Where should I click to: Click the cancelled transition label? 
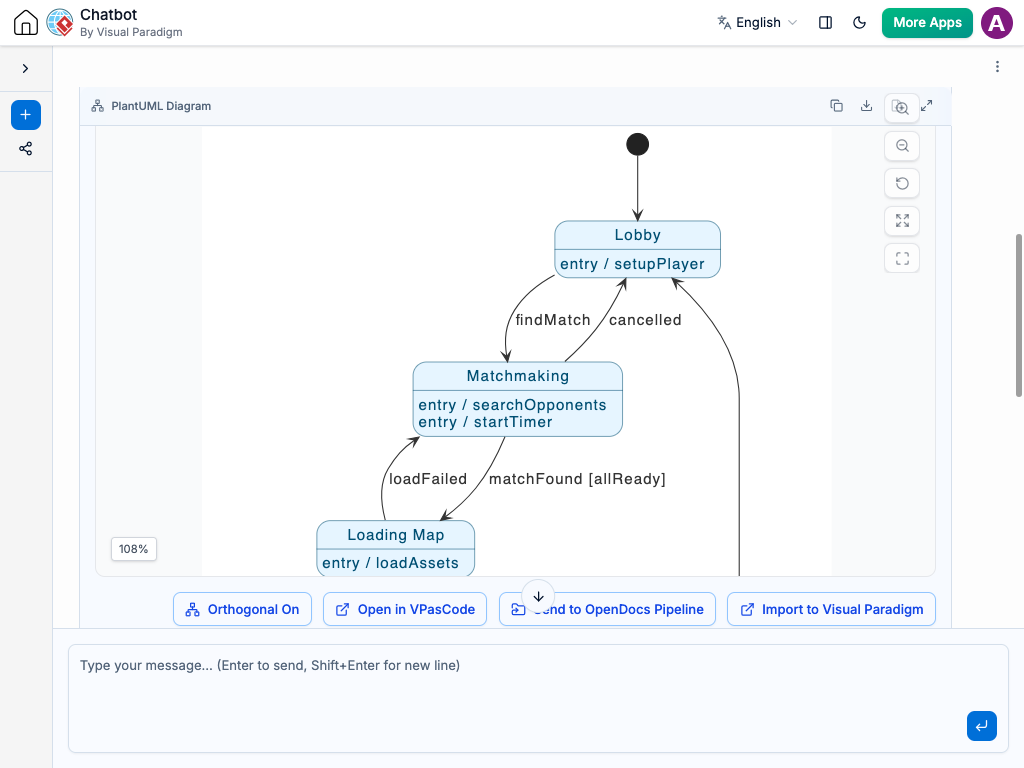[x=645, y=320]
